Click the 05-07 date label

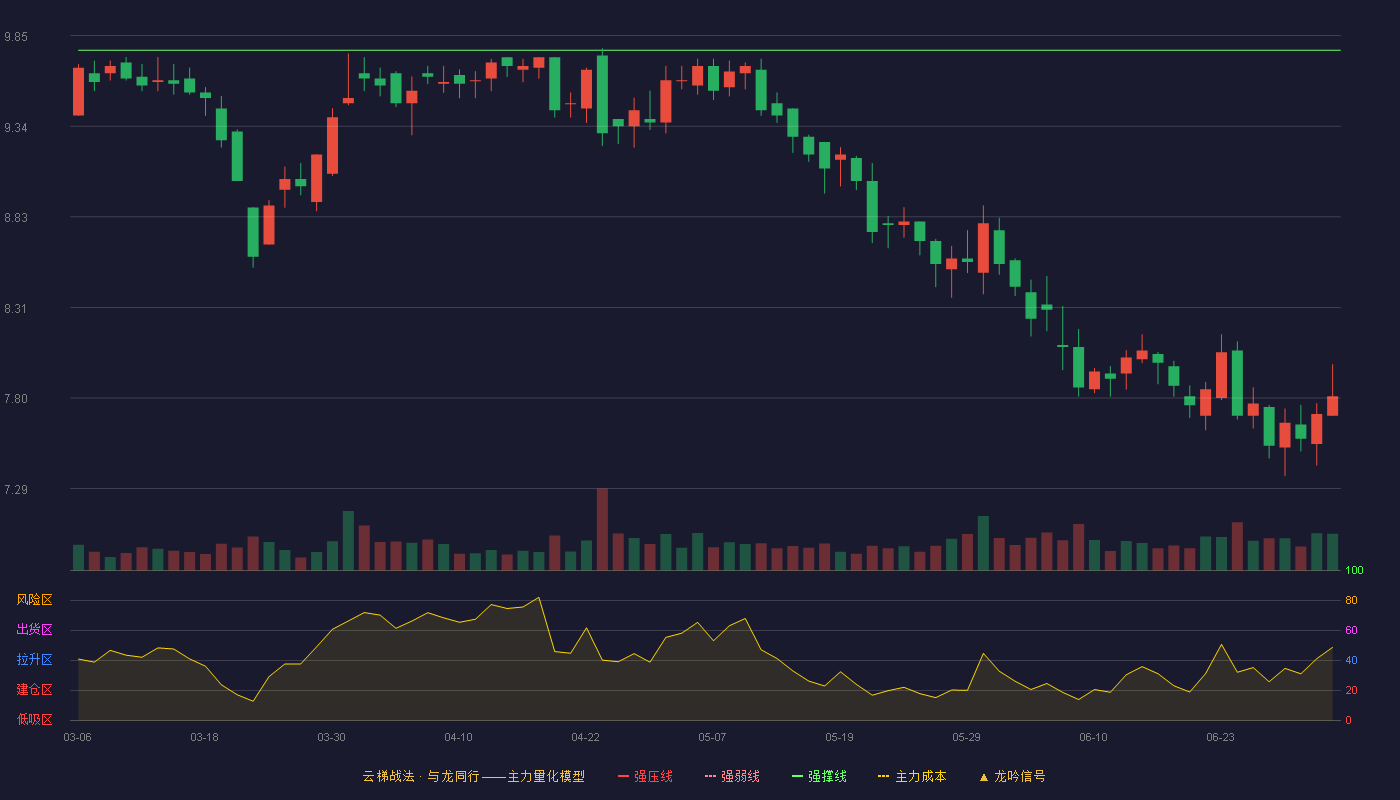[712, 737]
